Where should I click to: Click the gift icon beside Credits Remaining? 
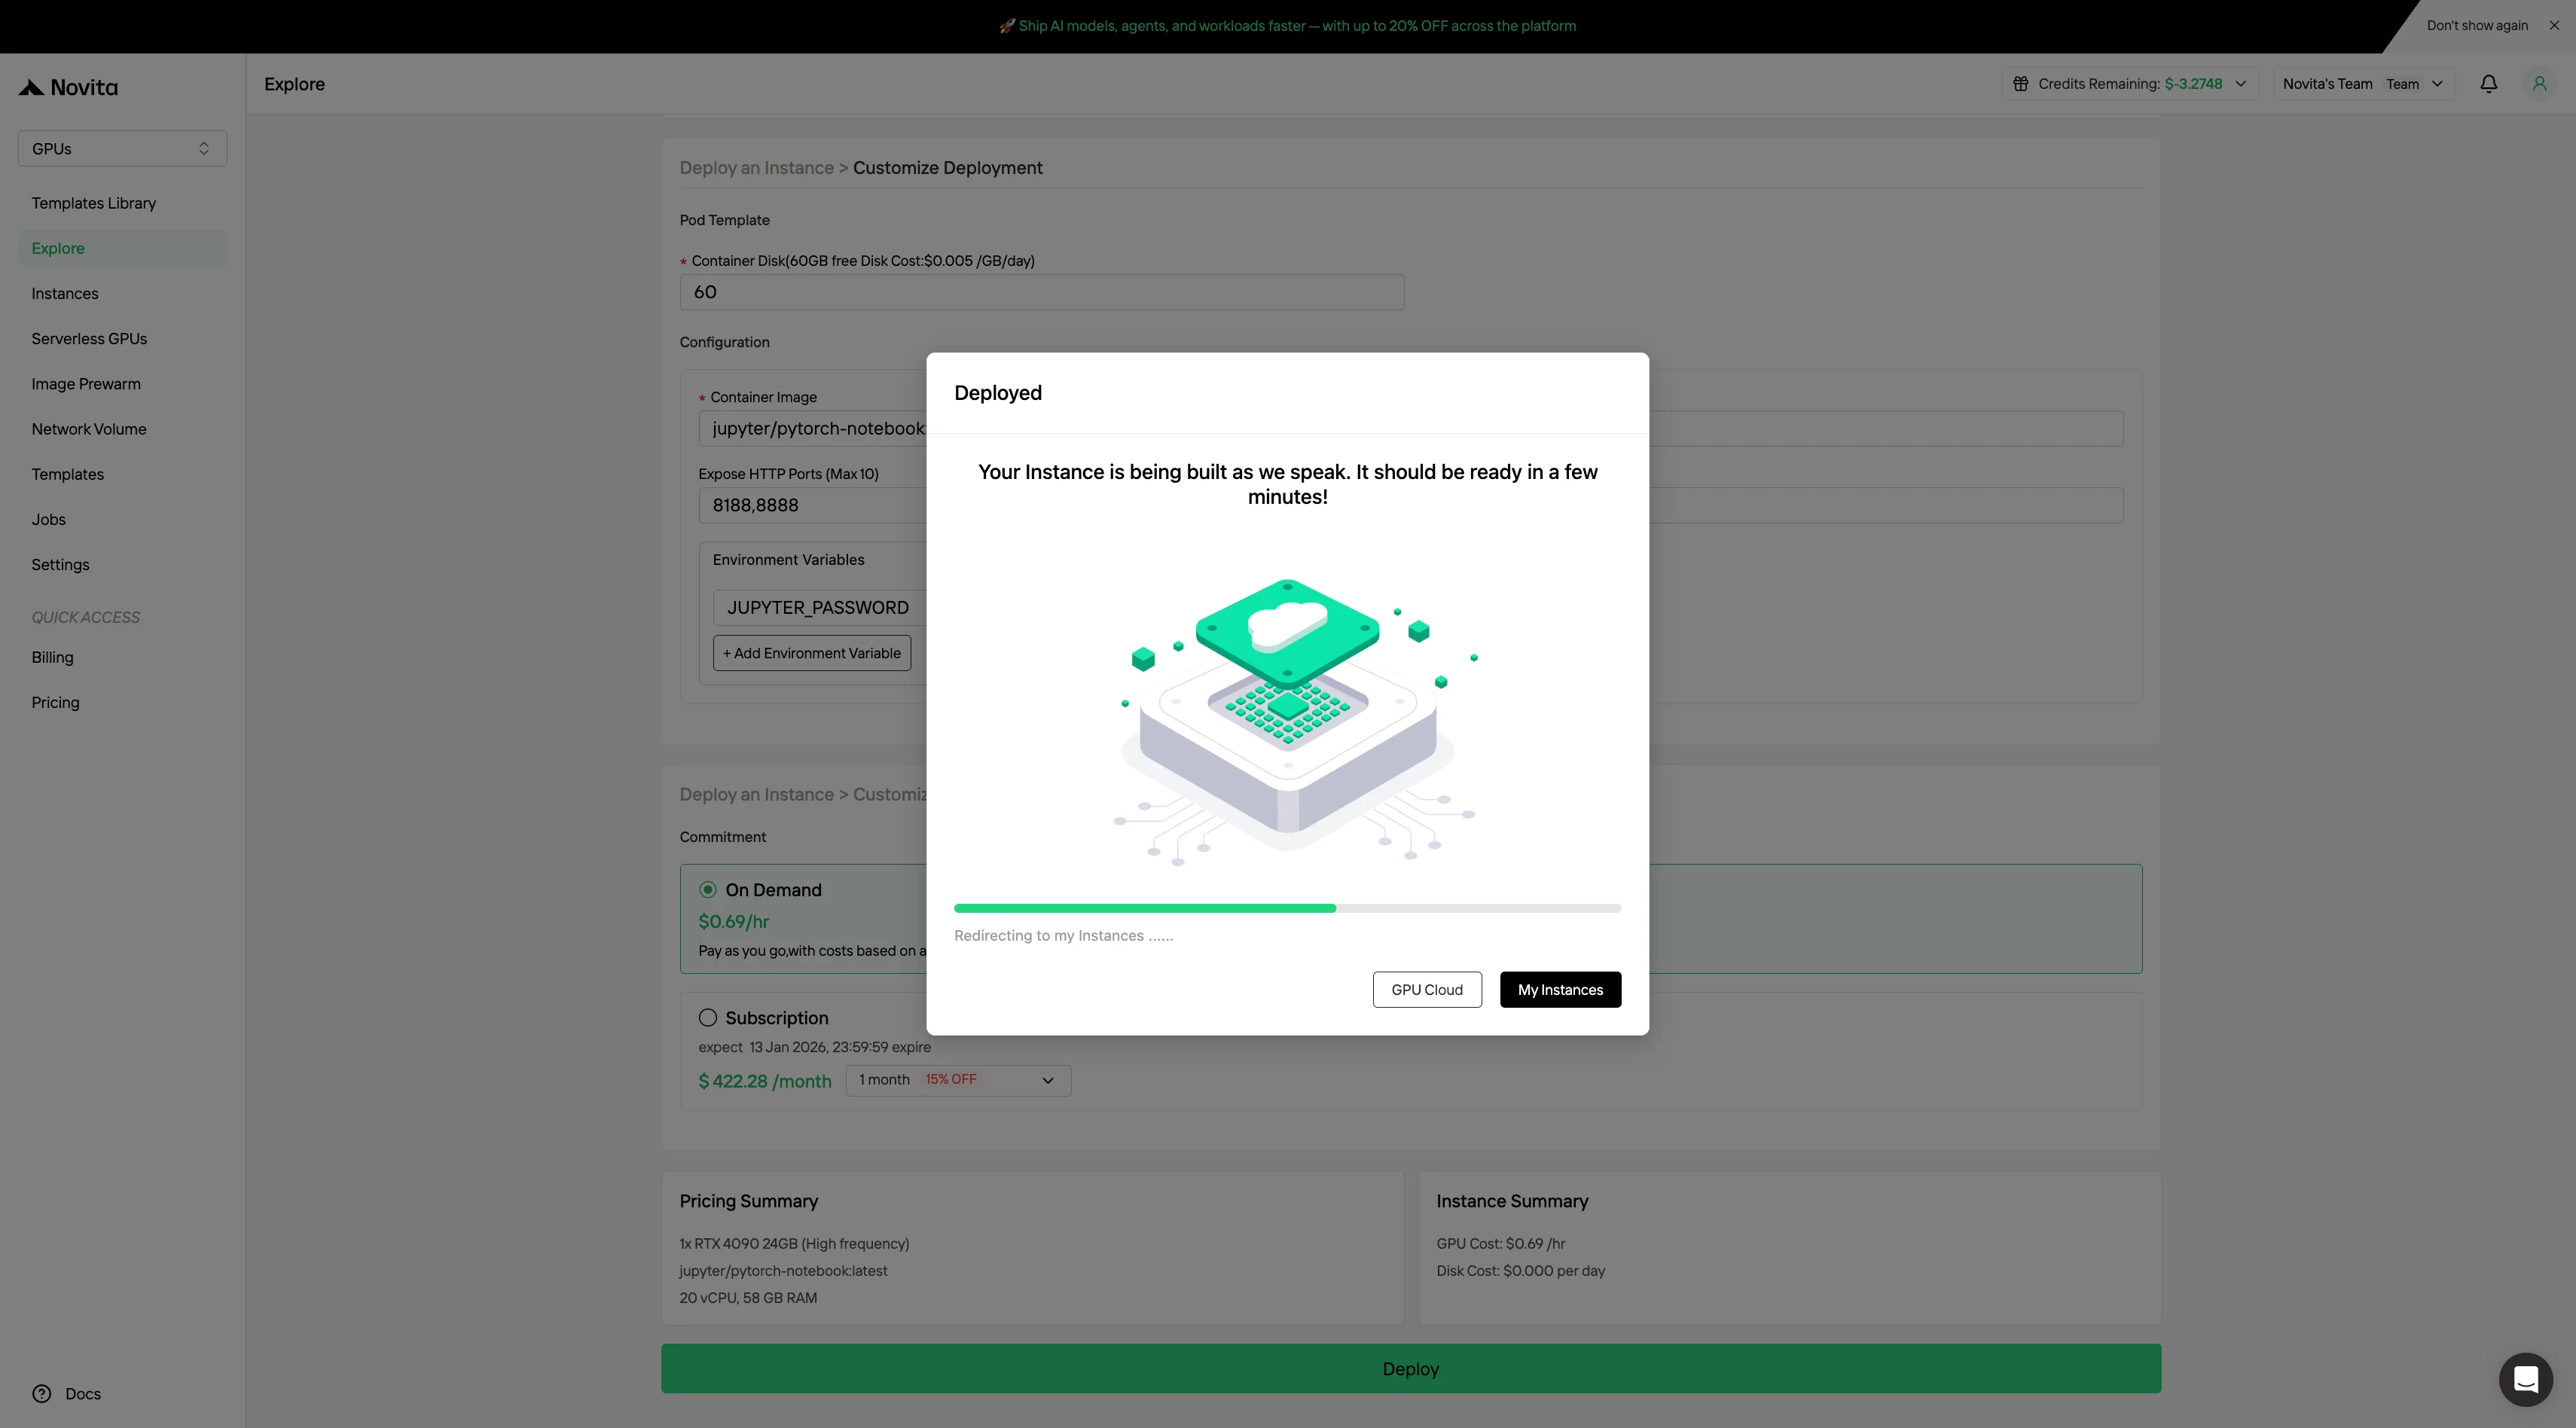click(2020, 84)
